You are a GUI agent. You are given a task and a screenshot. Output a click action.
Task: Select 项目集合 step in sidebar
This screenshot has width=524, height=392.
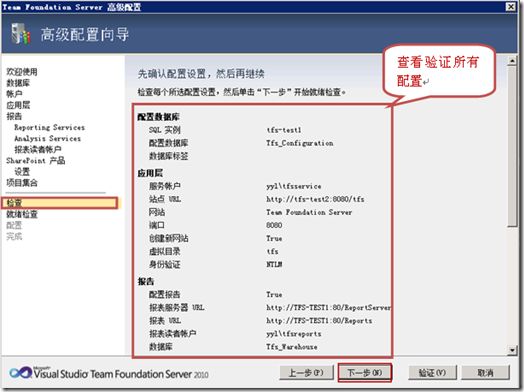[x=22, y=182]
